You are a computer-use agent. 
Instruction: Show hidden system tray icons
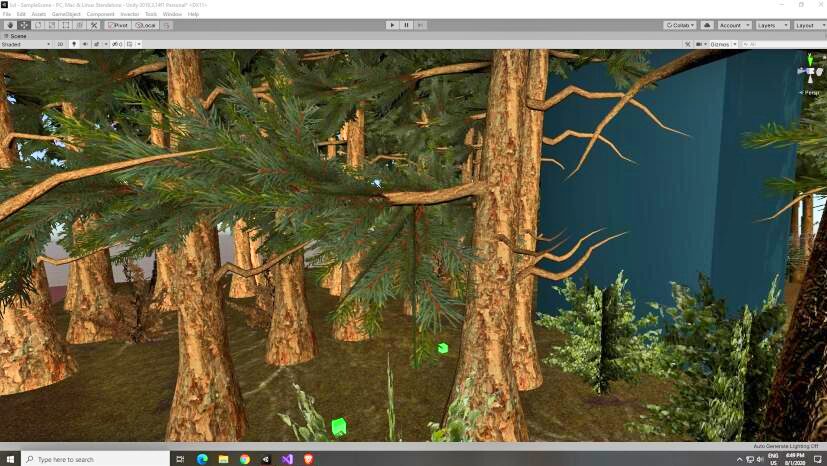coord(739,460)
